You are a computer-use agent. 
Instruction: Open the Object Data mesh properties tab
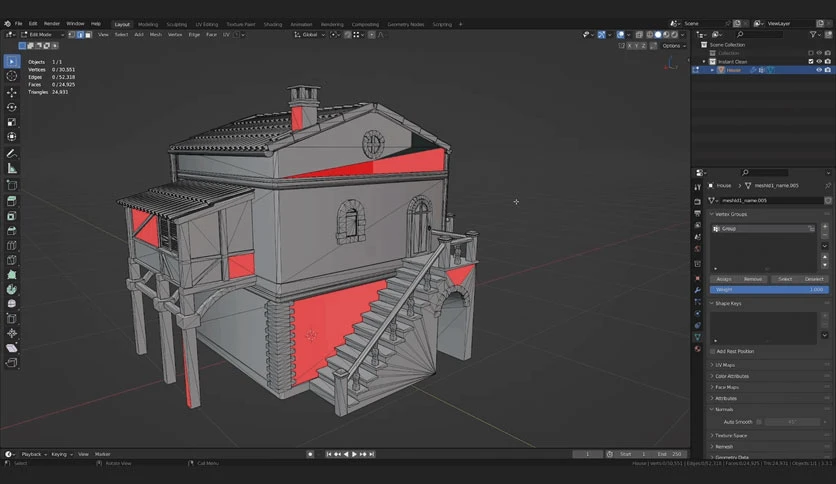(697, 337)
